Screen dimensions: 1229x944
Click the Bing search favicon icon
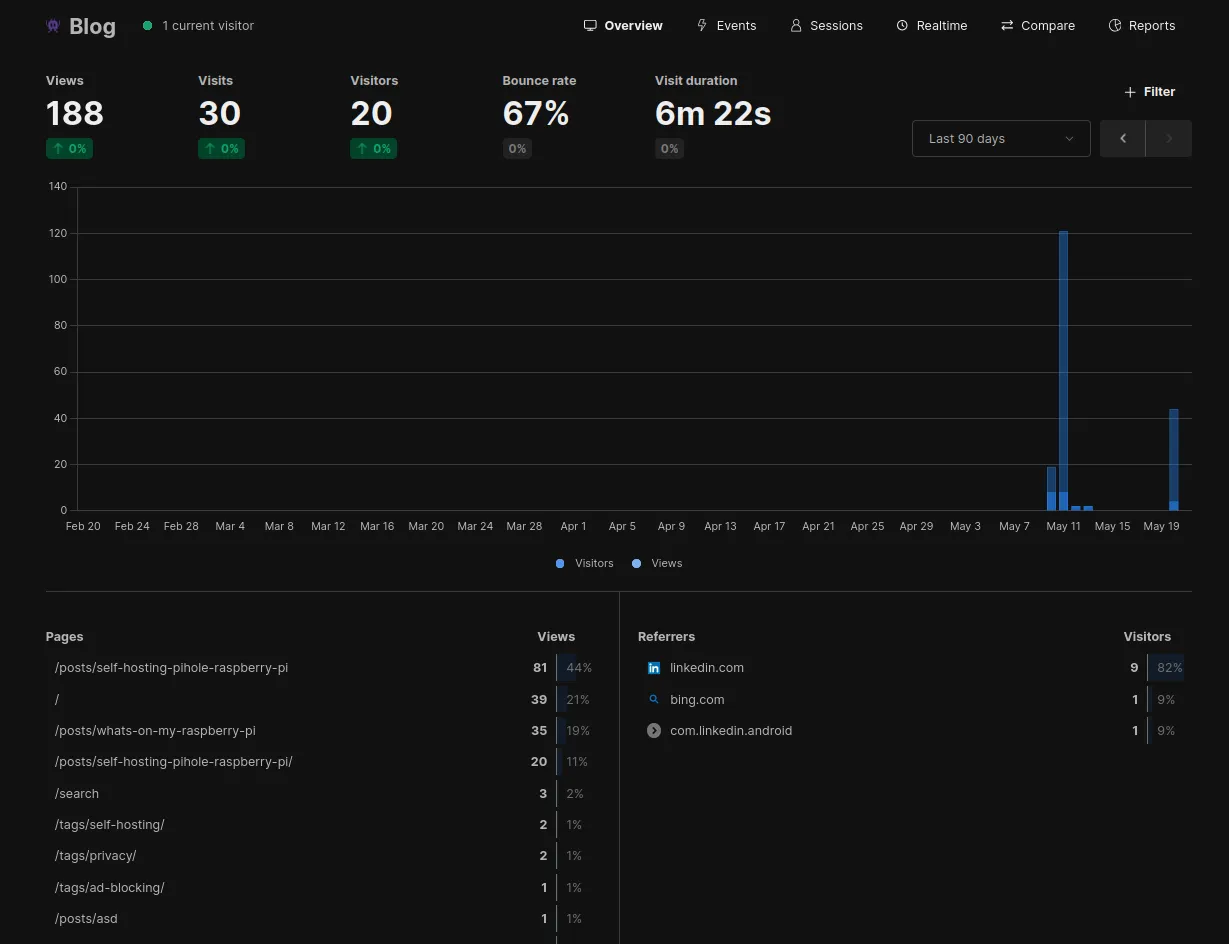pyautogui.click(x=654, y=700)
